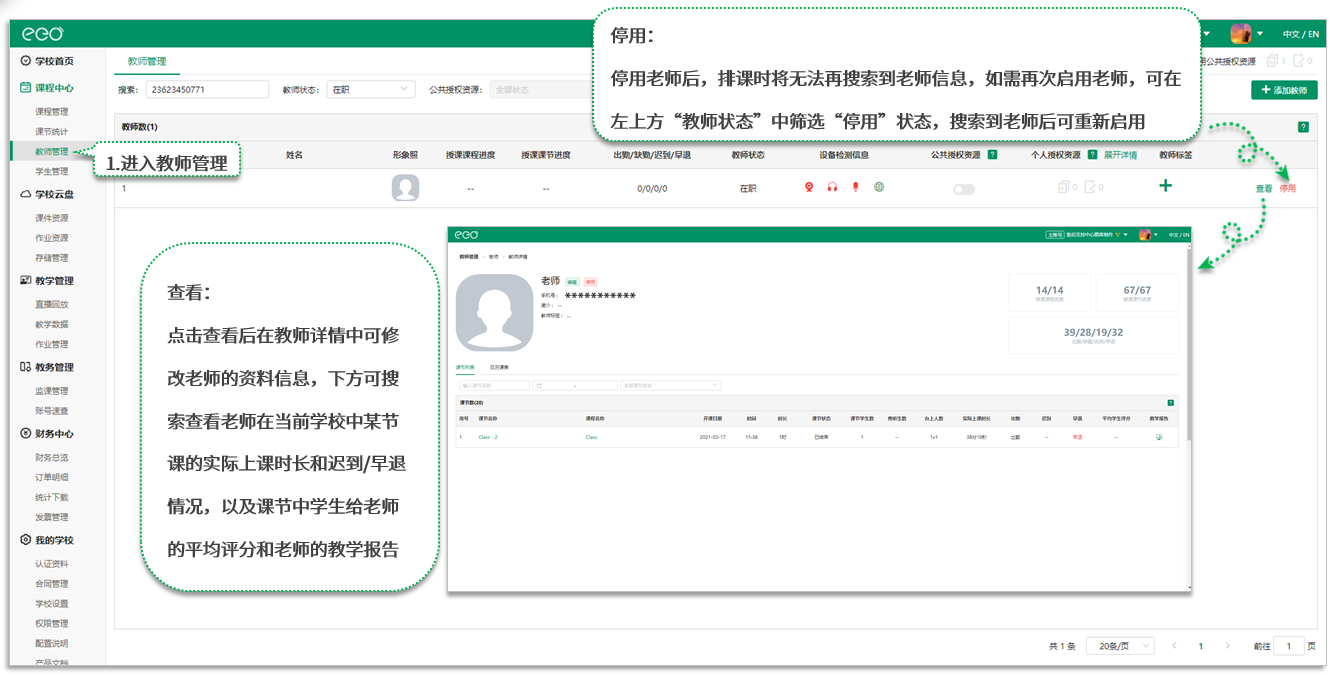Click 停用 link for the teacher

[x=1288, y=188]
